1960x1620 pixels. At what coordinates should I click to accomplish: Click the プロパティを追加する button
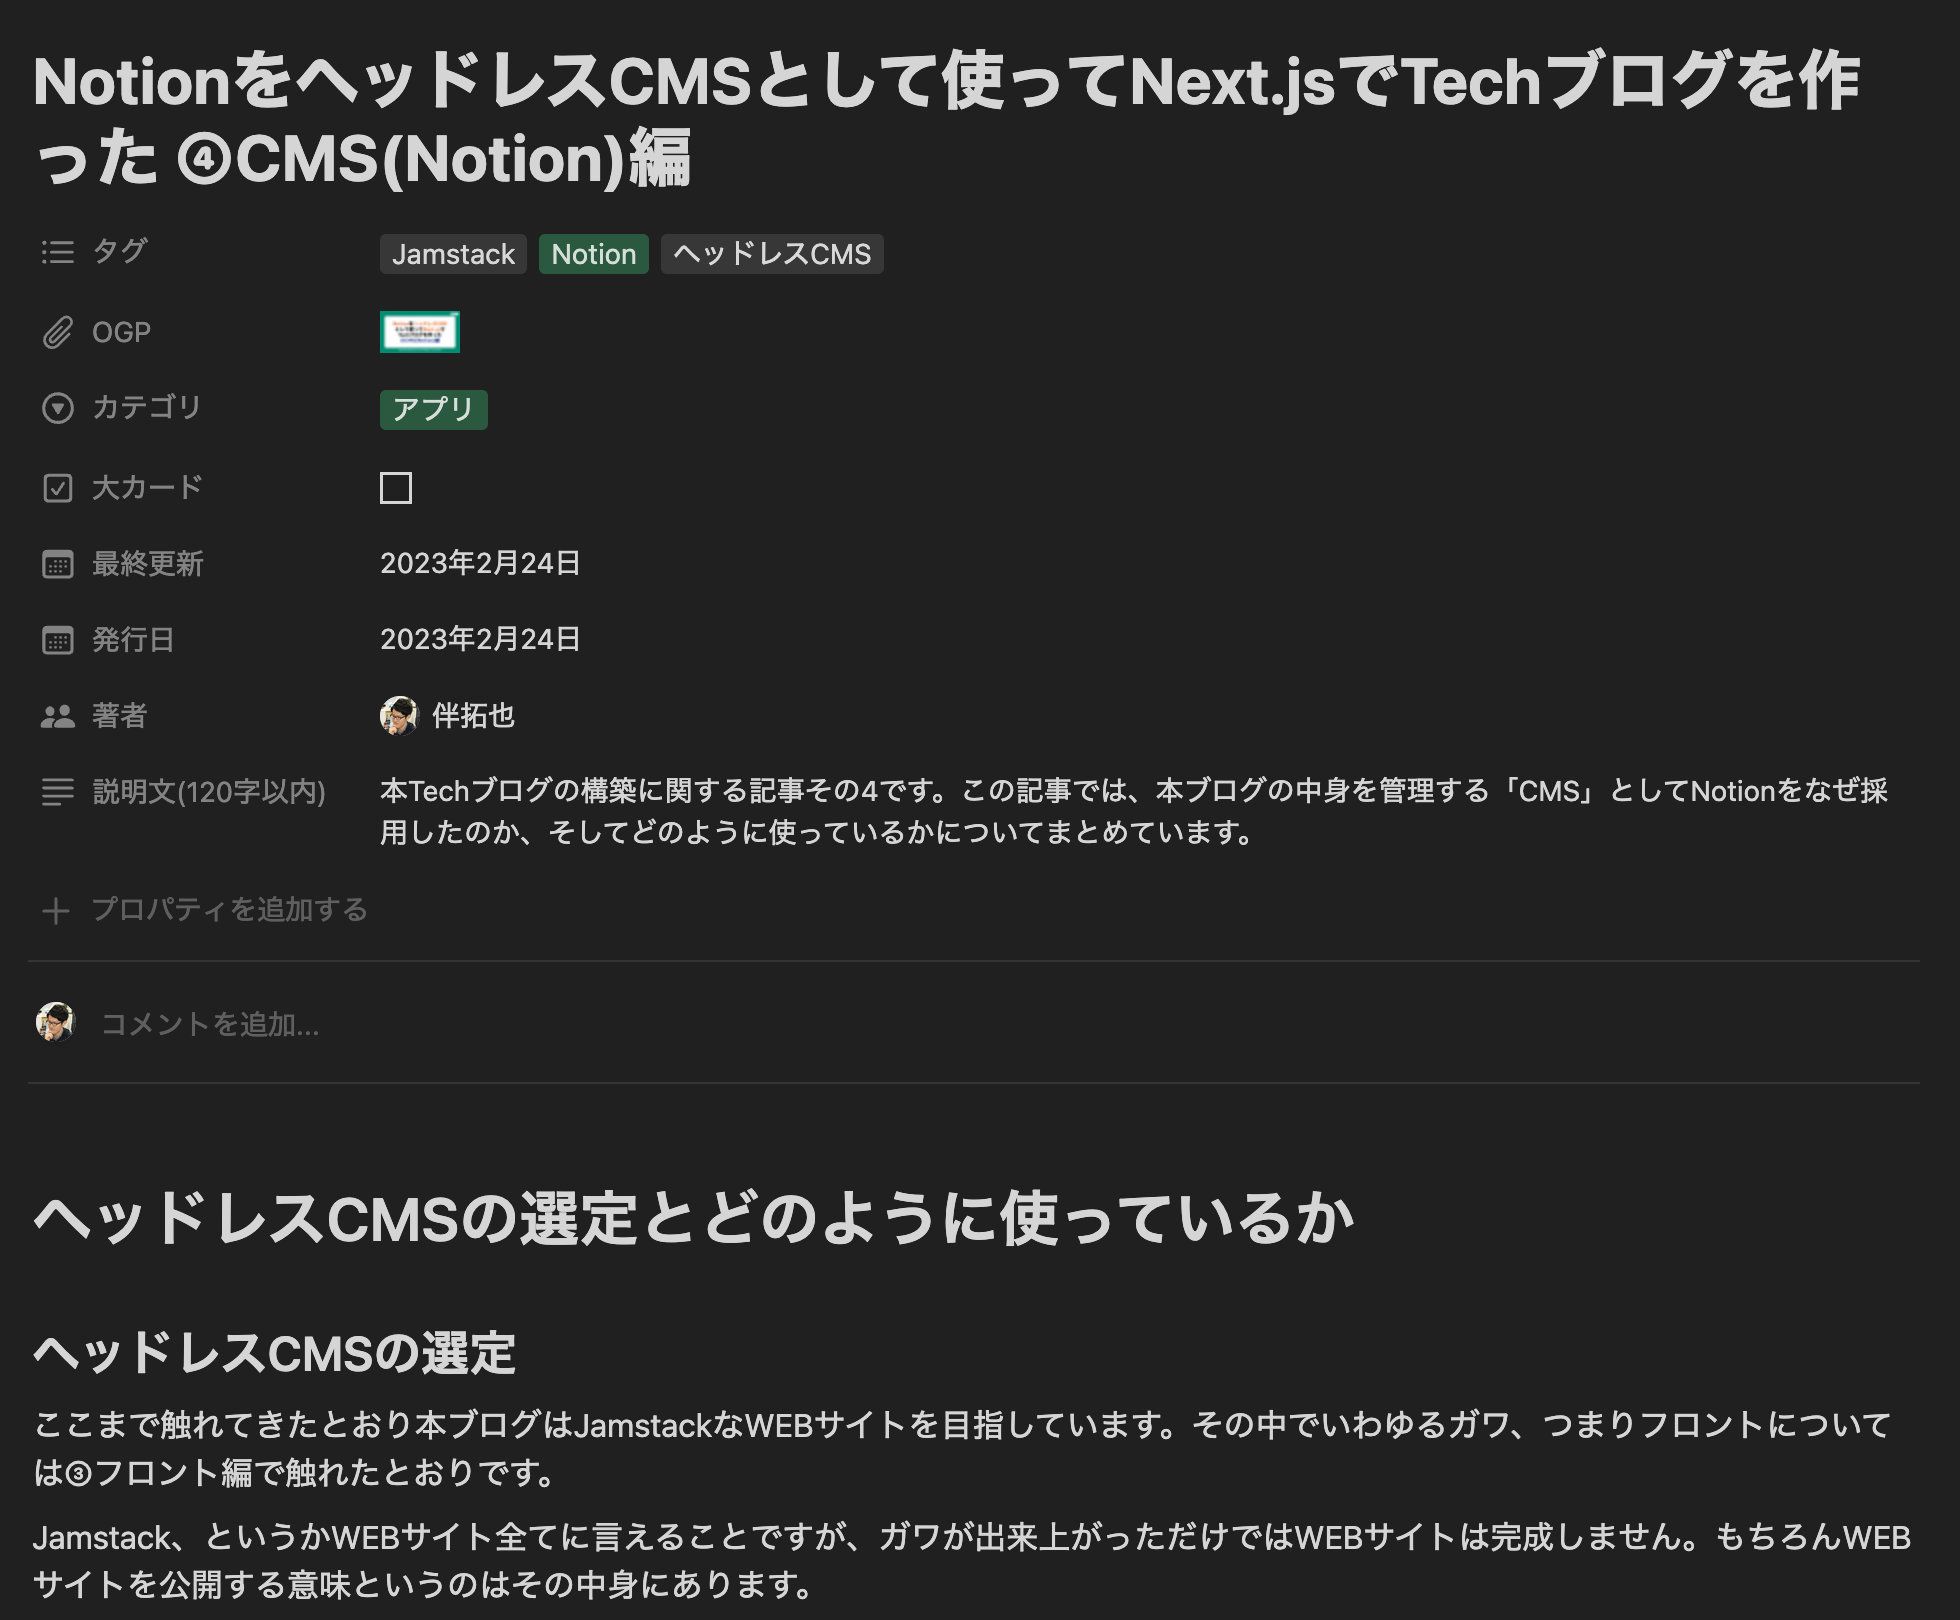click(x=229, y=910)
